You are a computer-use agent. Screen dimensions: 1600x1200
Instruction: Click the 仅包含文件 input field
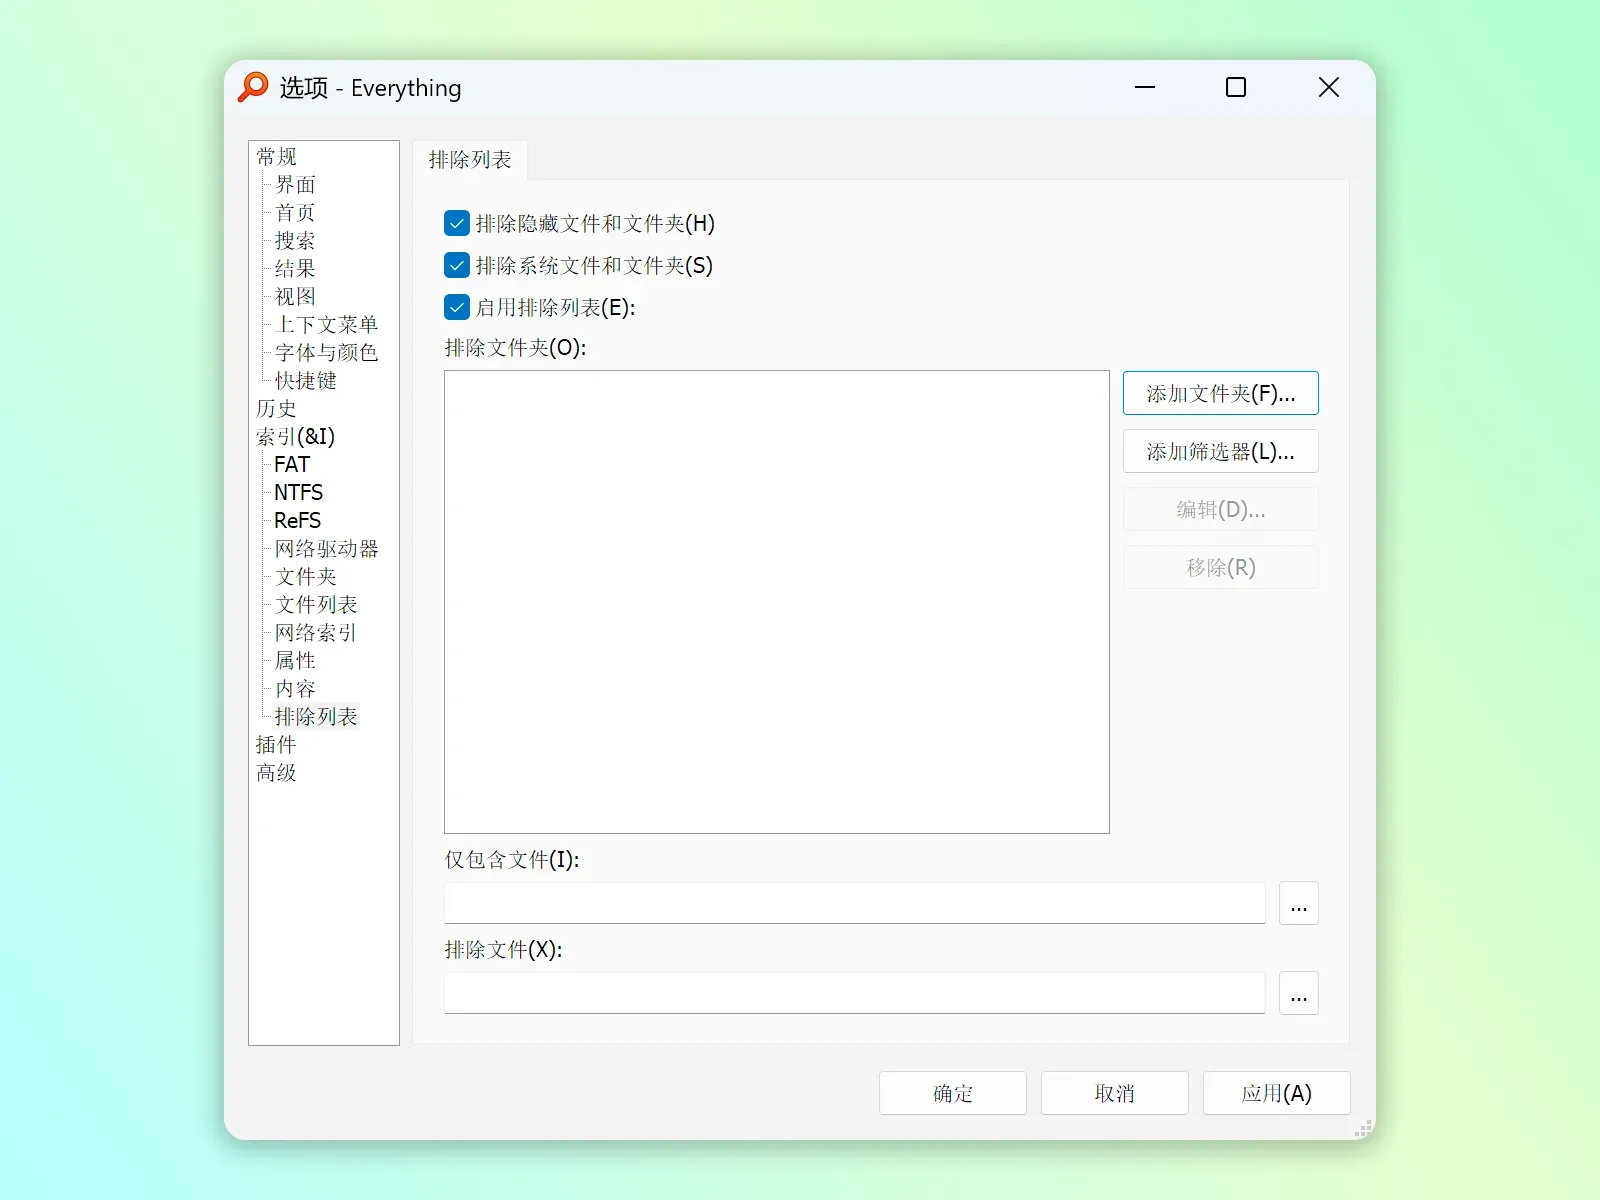(x=855, y=903)
